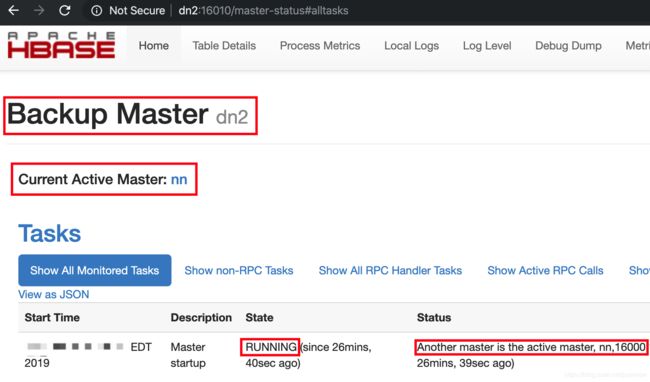Click the browser forward arrow
The image size is (650, 382).
[39, 10]
